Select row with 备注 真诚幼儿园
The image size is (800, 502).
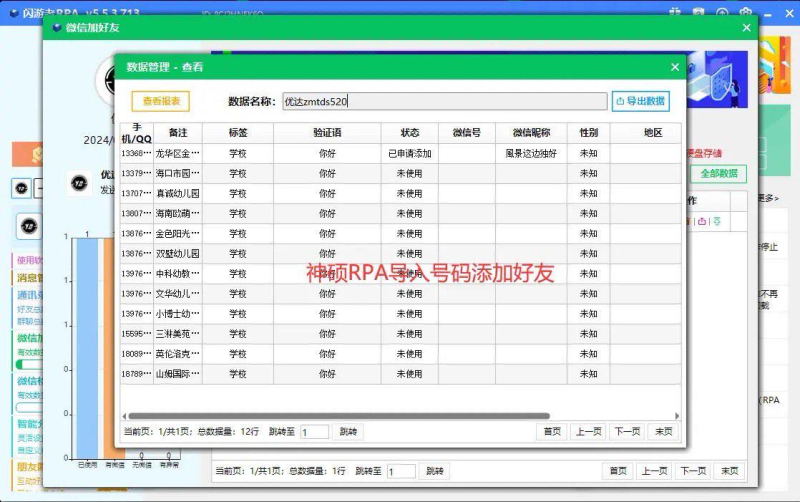click(x=401, y=193)
